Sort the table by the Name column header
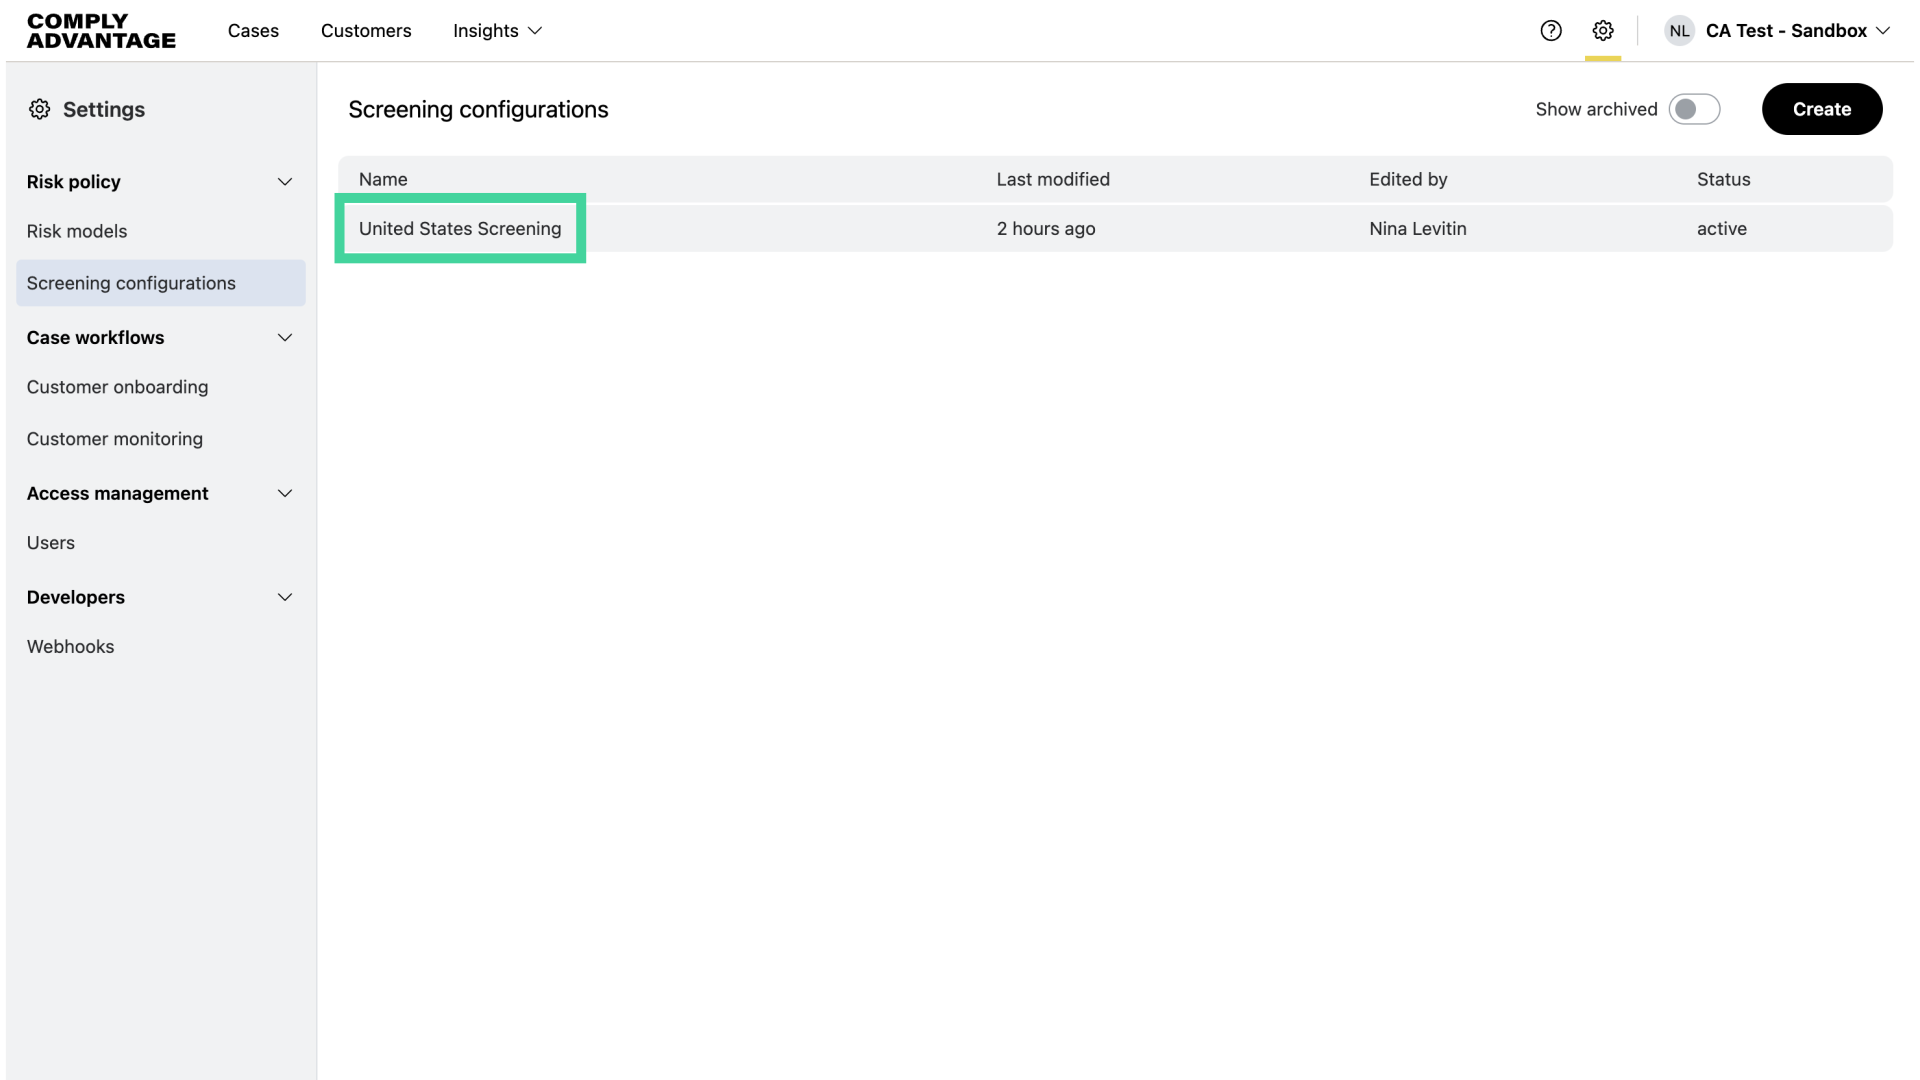Viewport: 1920px width, 1080px height. [x=383, y=179]
